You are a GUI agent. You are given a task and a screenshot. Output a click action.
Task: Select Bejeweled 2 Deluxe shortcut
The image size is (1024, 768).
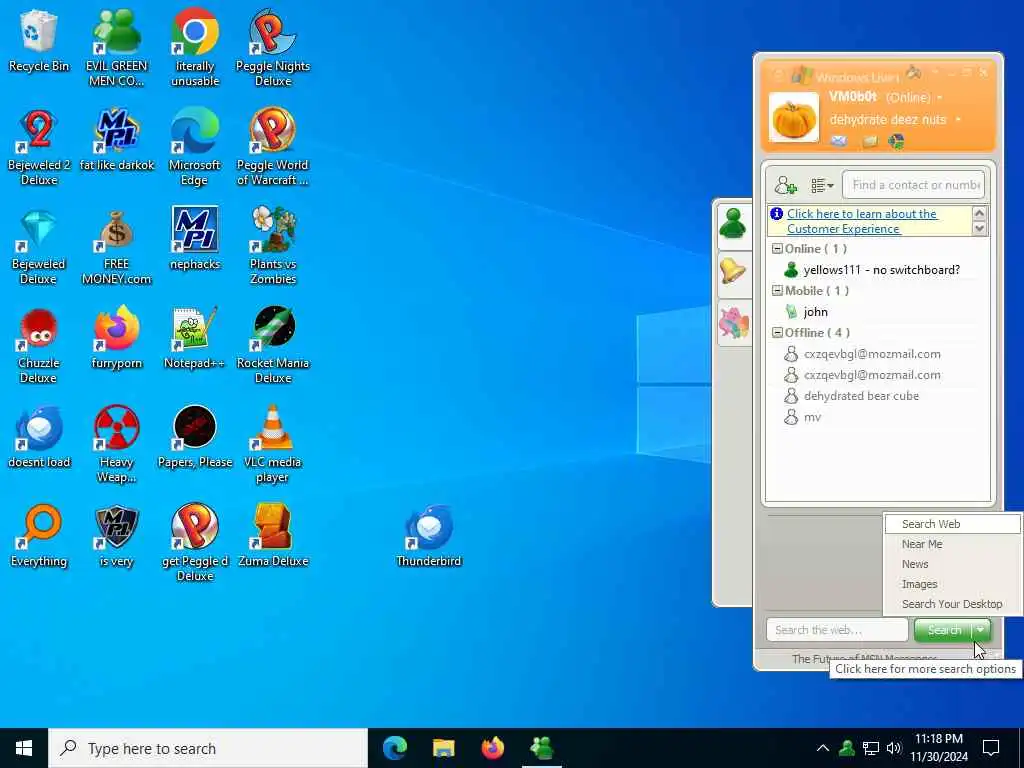[39, 148]
